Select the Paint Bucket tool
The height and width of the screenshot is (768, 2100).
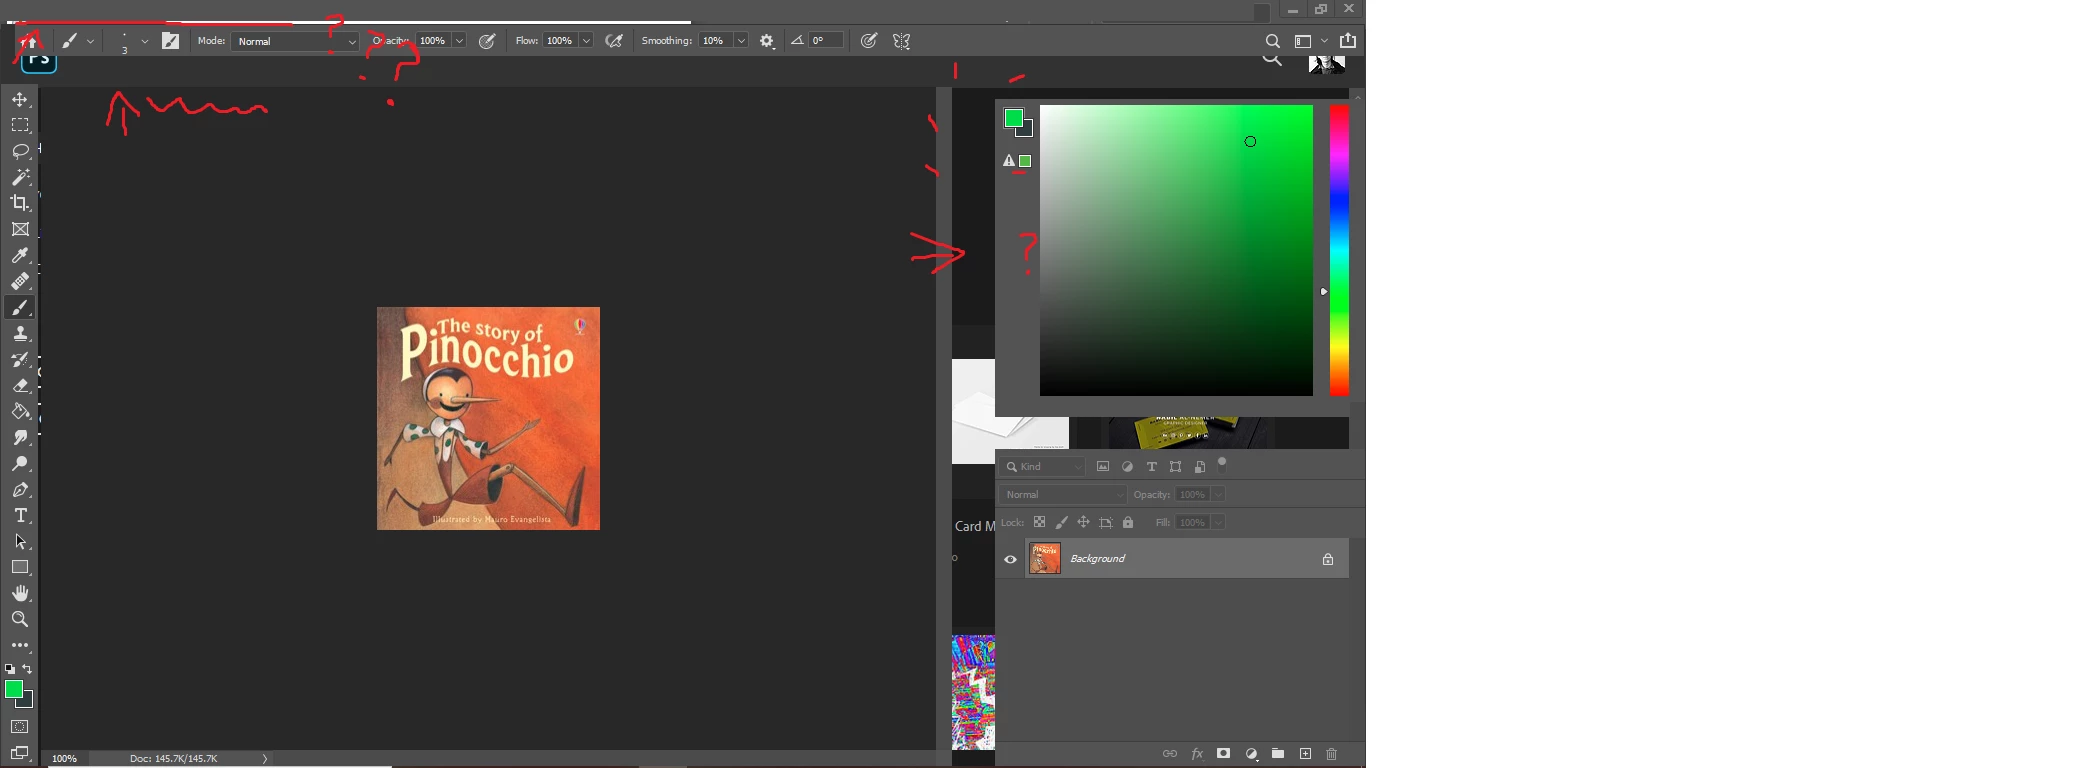coord(20,412)
